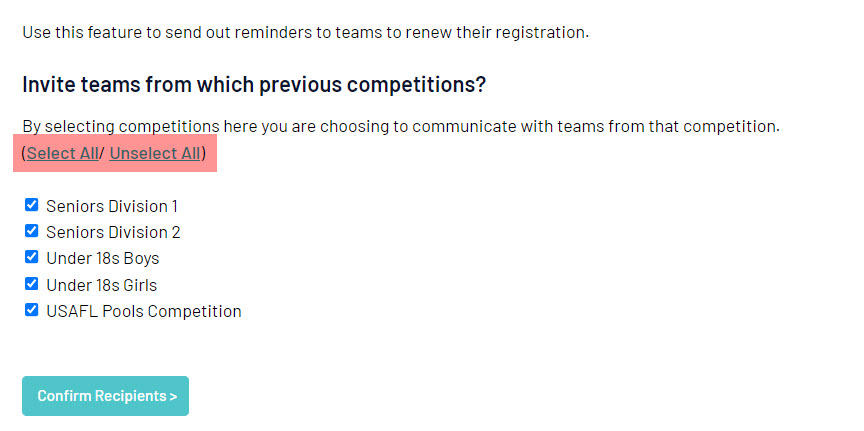This screenshot has height=431, width=864.
Task: Click the Seniors Division 2 label text
Action: [x=113, y=232]
